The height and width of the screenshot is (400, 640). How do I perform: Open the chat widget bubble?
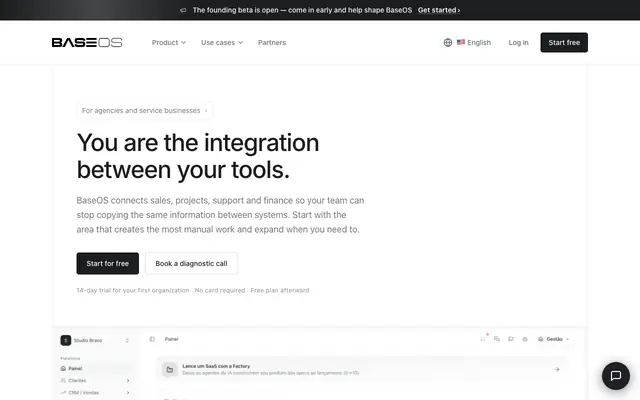pos(616,376)
